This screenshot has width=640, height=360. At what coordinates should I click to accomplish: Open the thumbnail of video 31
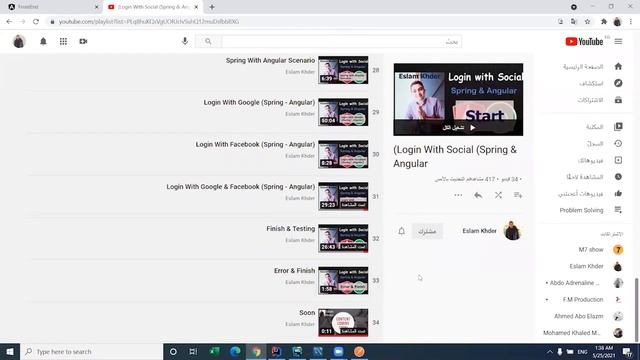pyautogui.click(x=343, y=196)
